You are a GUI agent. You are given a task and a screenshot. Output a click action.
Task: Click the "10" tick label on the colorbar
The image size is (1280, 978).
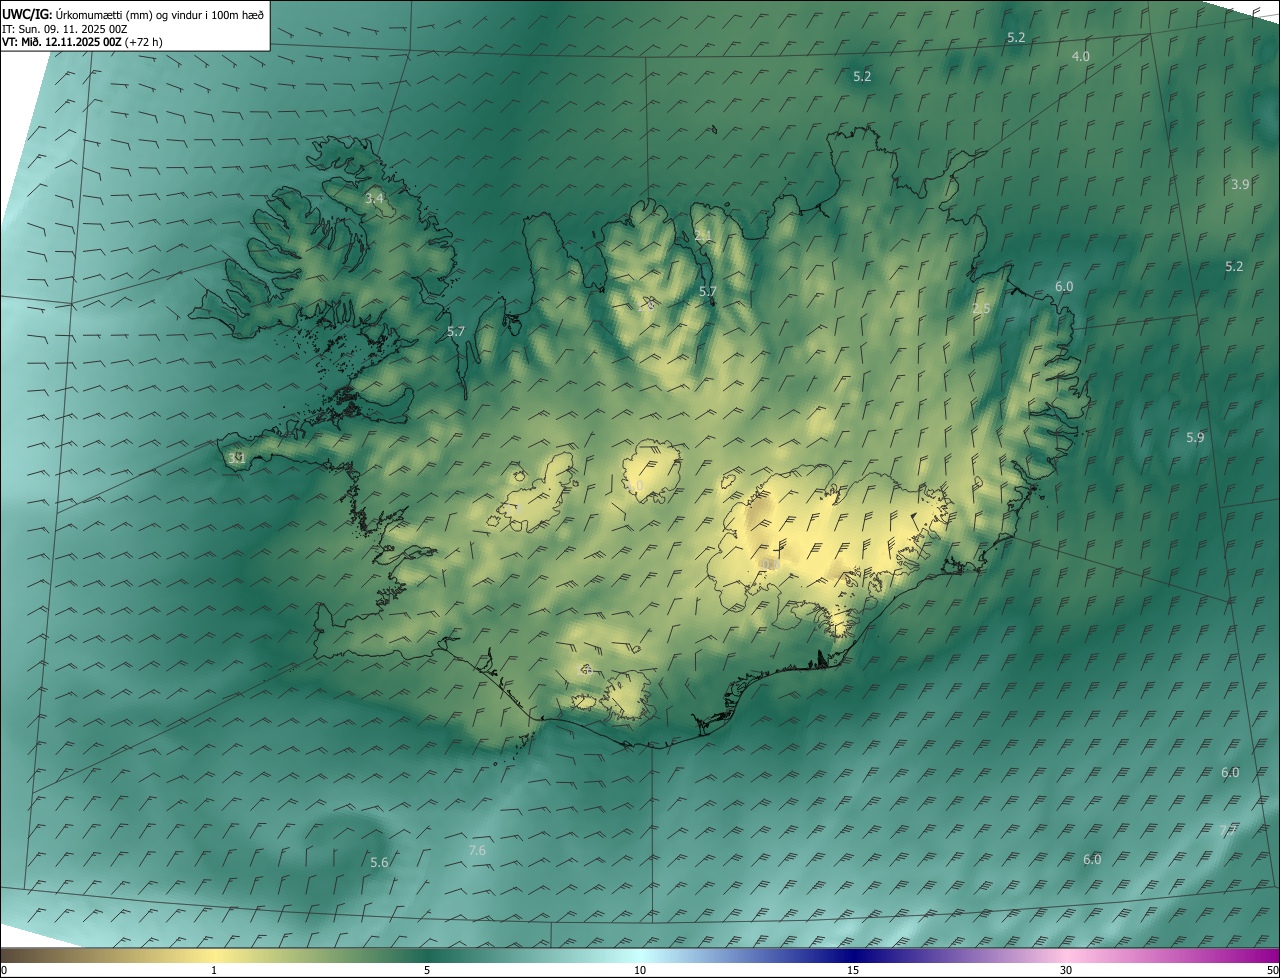(x=640, y=970)
